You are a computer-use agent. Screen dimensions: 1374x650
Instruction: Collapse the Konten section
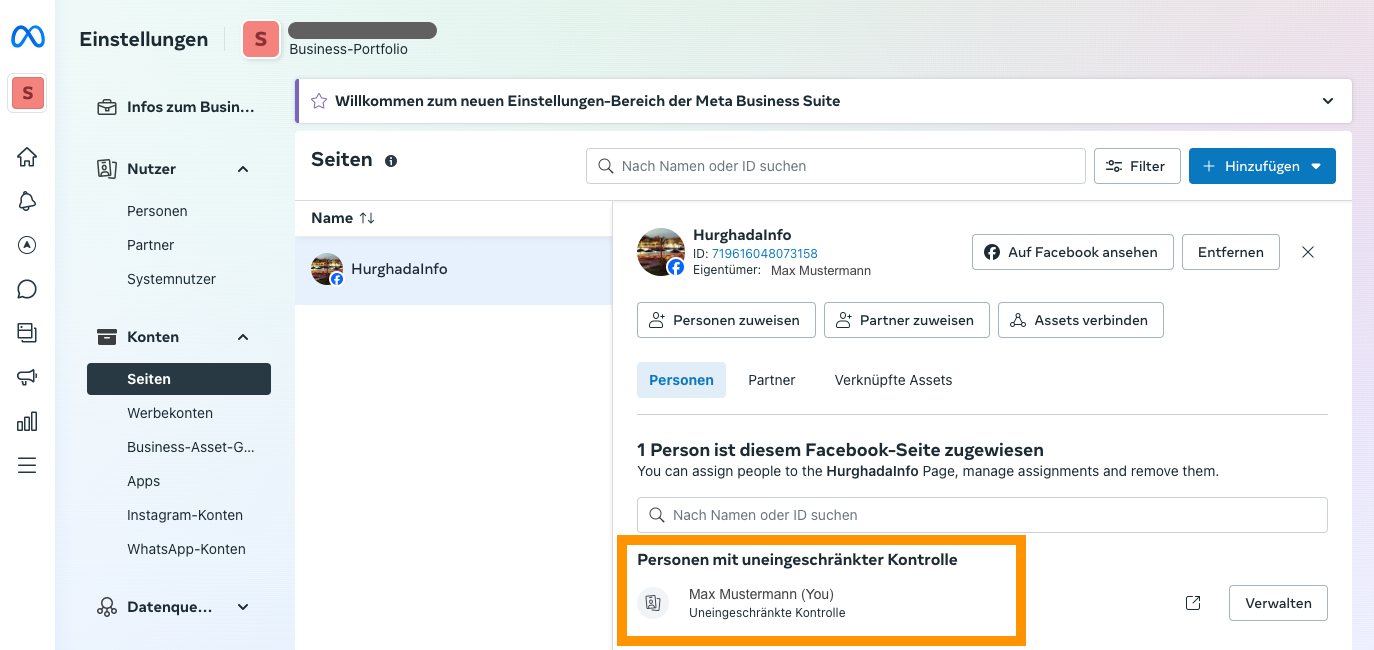pyautogui.click(x=243, y=337)
